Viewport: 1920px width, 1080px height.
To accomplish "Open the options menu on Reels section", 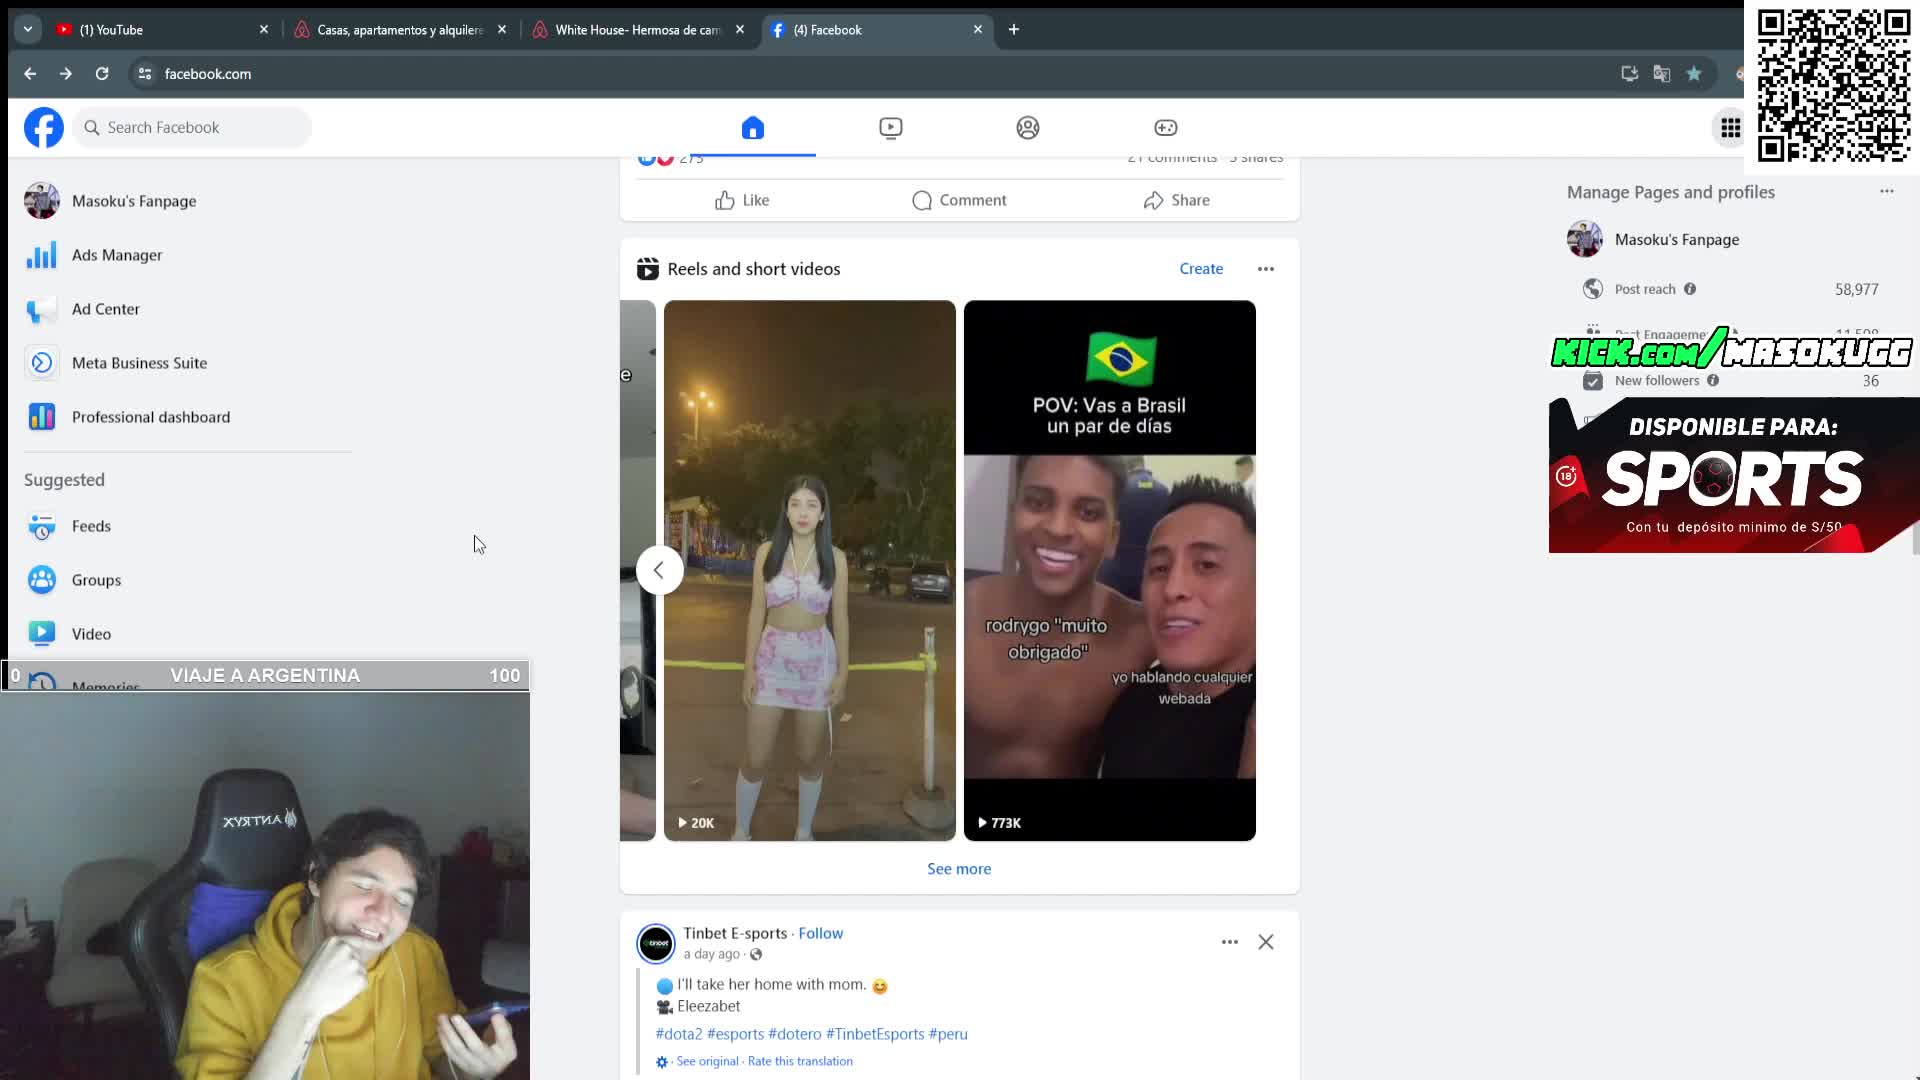I will click(1265, 268).
